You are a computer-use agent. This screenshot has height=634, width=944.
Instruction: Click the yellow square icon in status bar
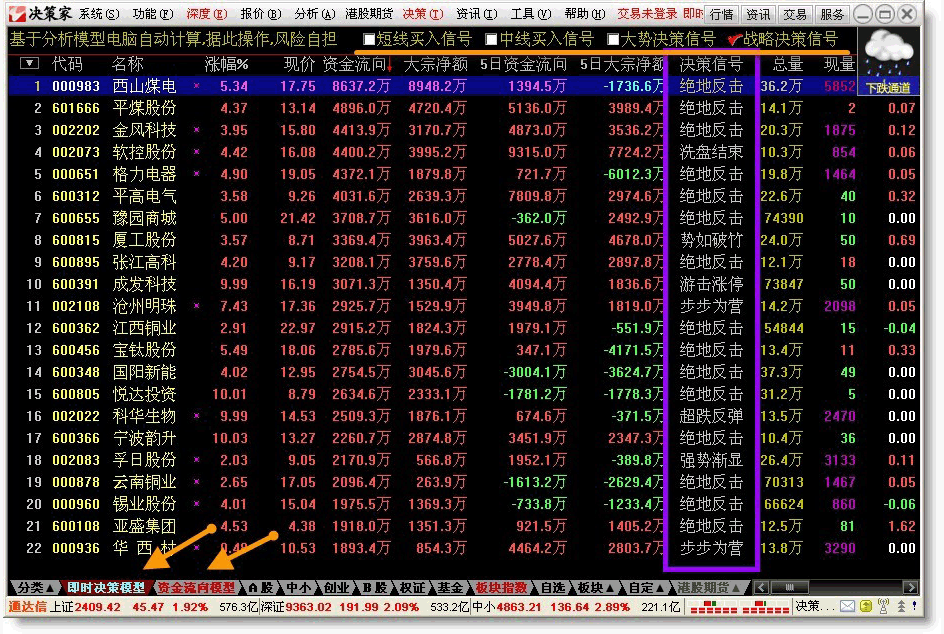click(x=865, y=606)
